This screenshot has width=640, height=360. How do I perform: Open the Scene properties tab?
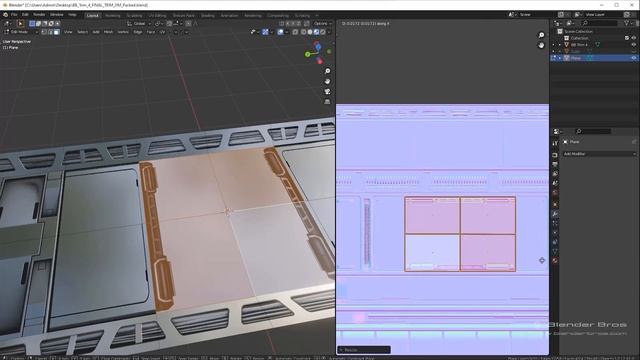tap(555, 183)
